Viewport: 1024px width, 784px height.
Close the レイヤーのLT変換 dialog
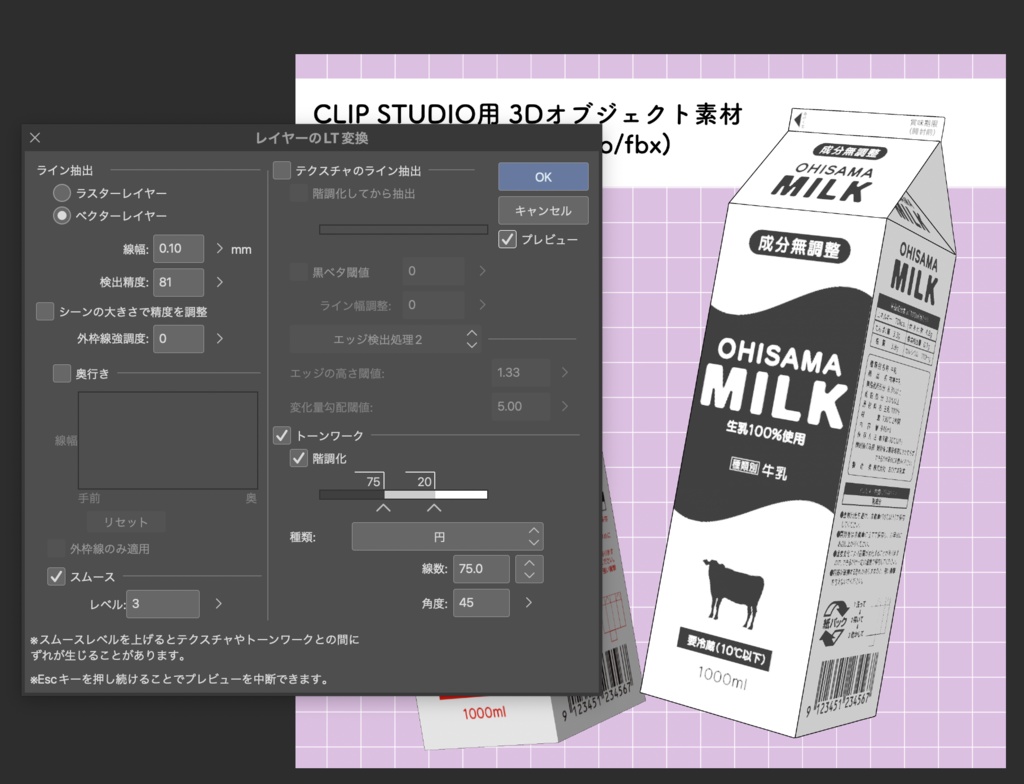tap(34, 138)
